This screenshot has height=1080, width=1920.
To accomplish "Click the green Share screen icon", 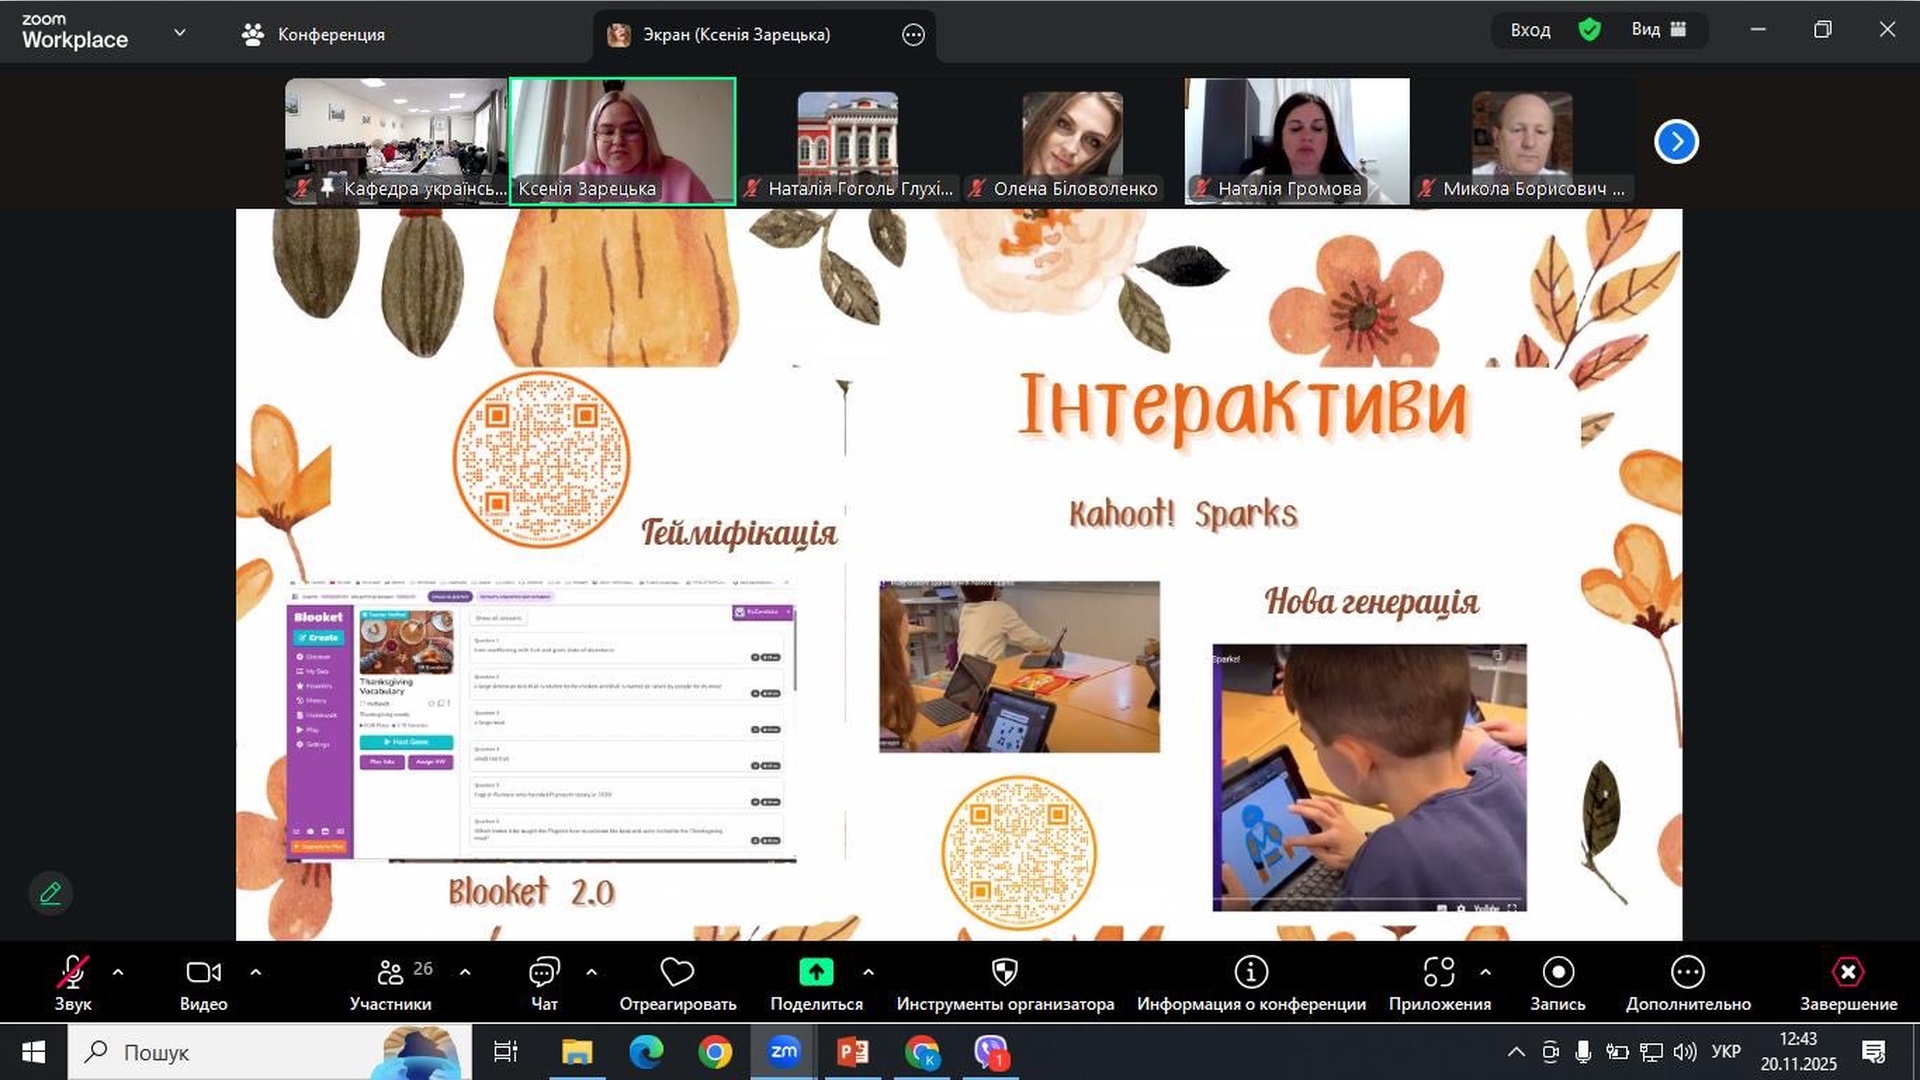I will pyautogui.click(x=816, y=973).
